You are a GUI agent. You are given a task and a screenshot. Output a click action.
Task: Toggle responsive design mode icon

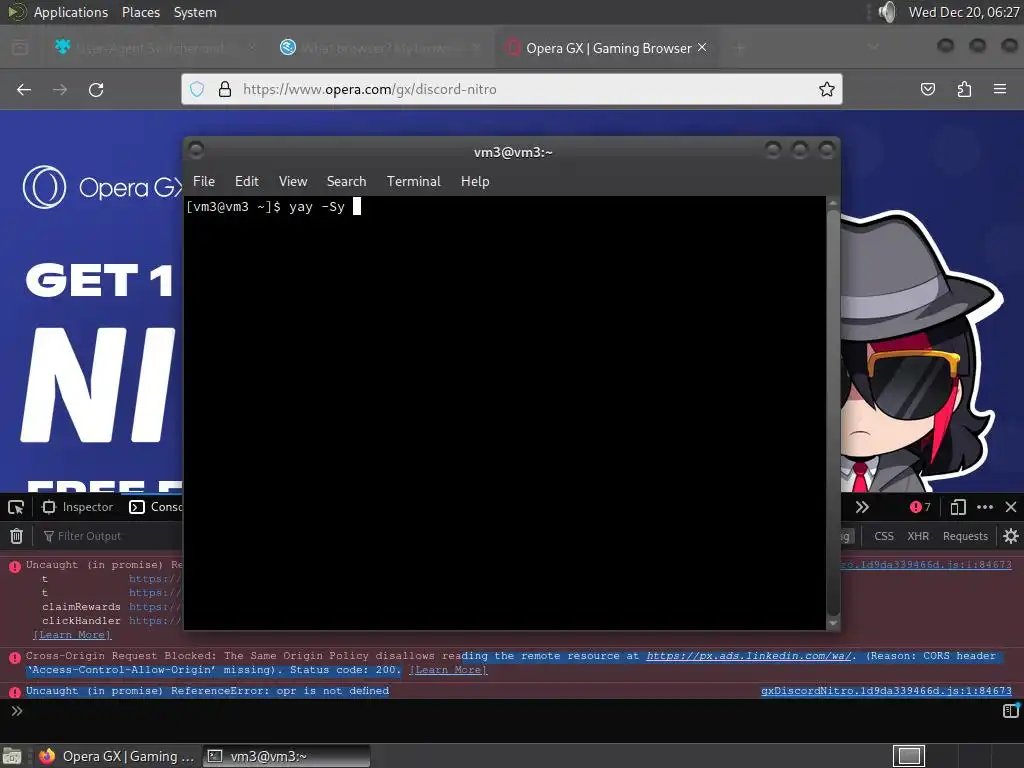[x=958, y=507]
